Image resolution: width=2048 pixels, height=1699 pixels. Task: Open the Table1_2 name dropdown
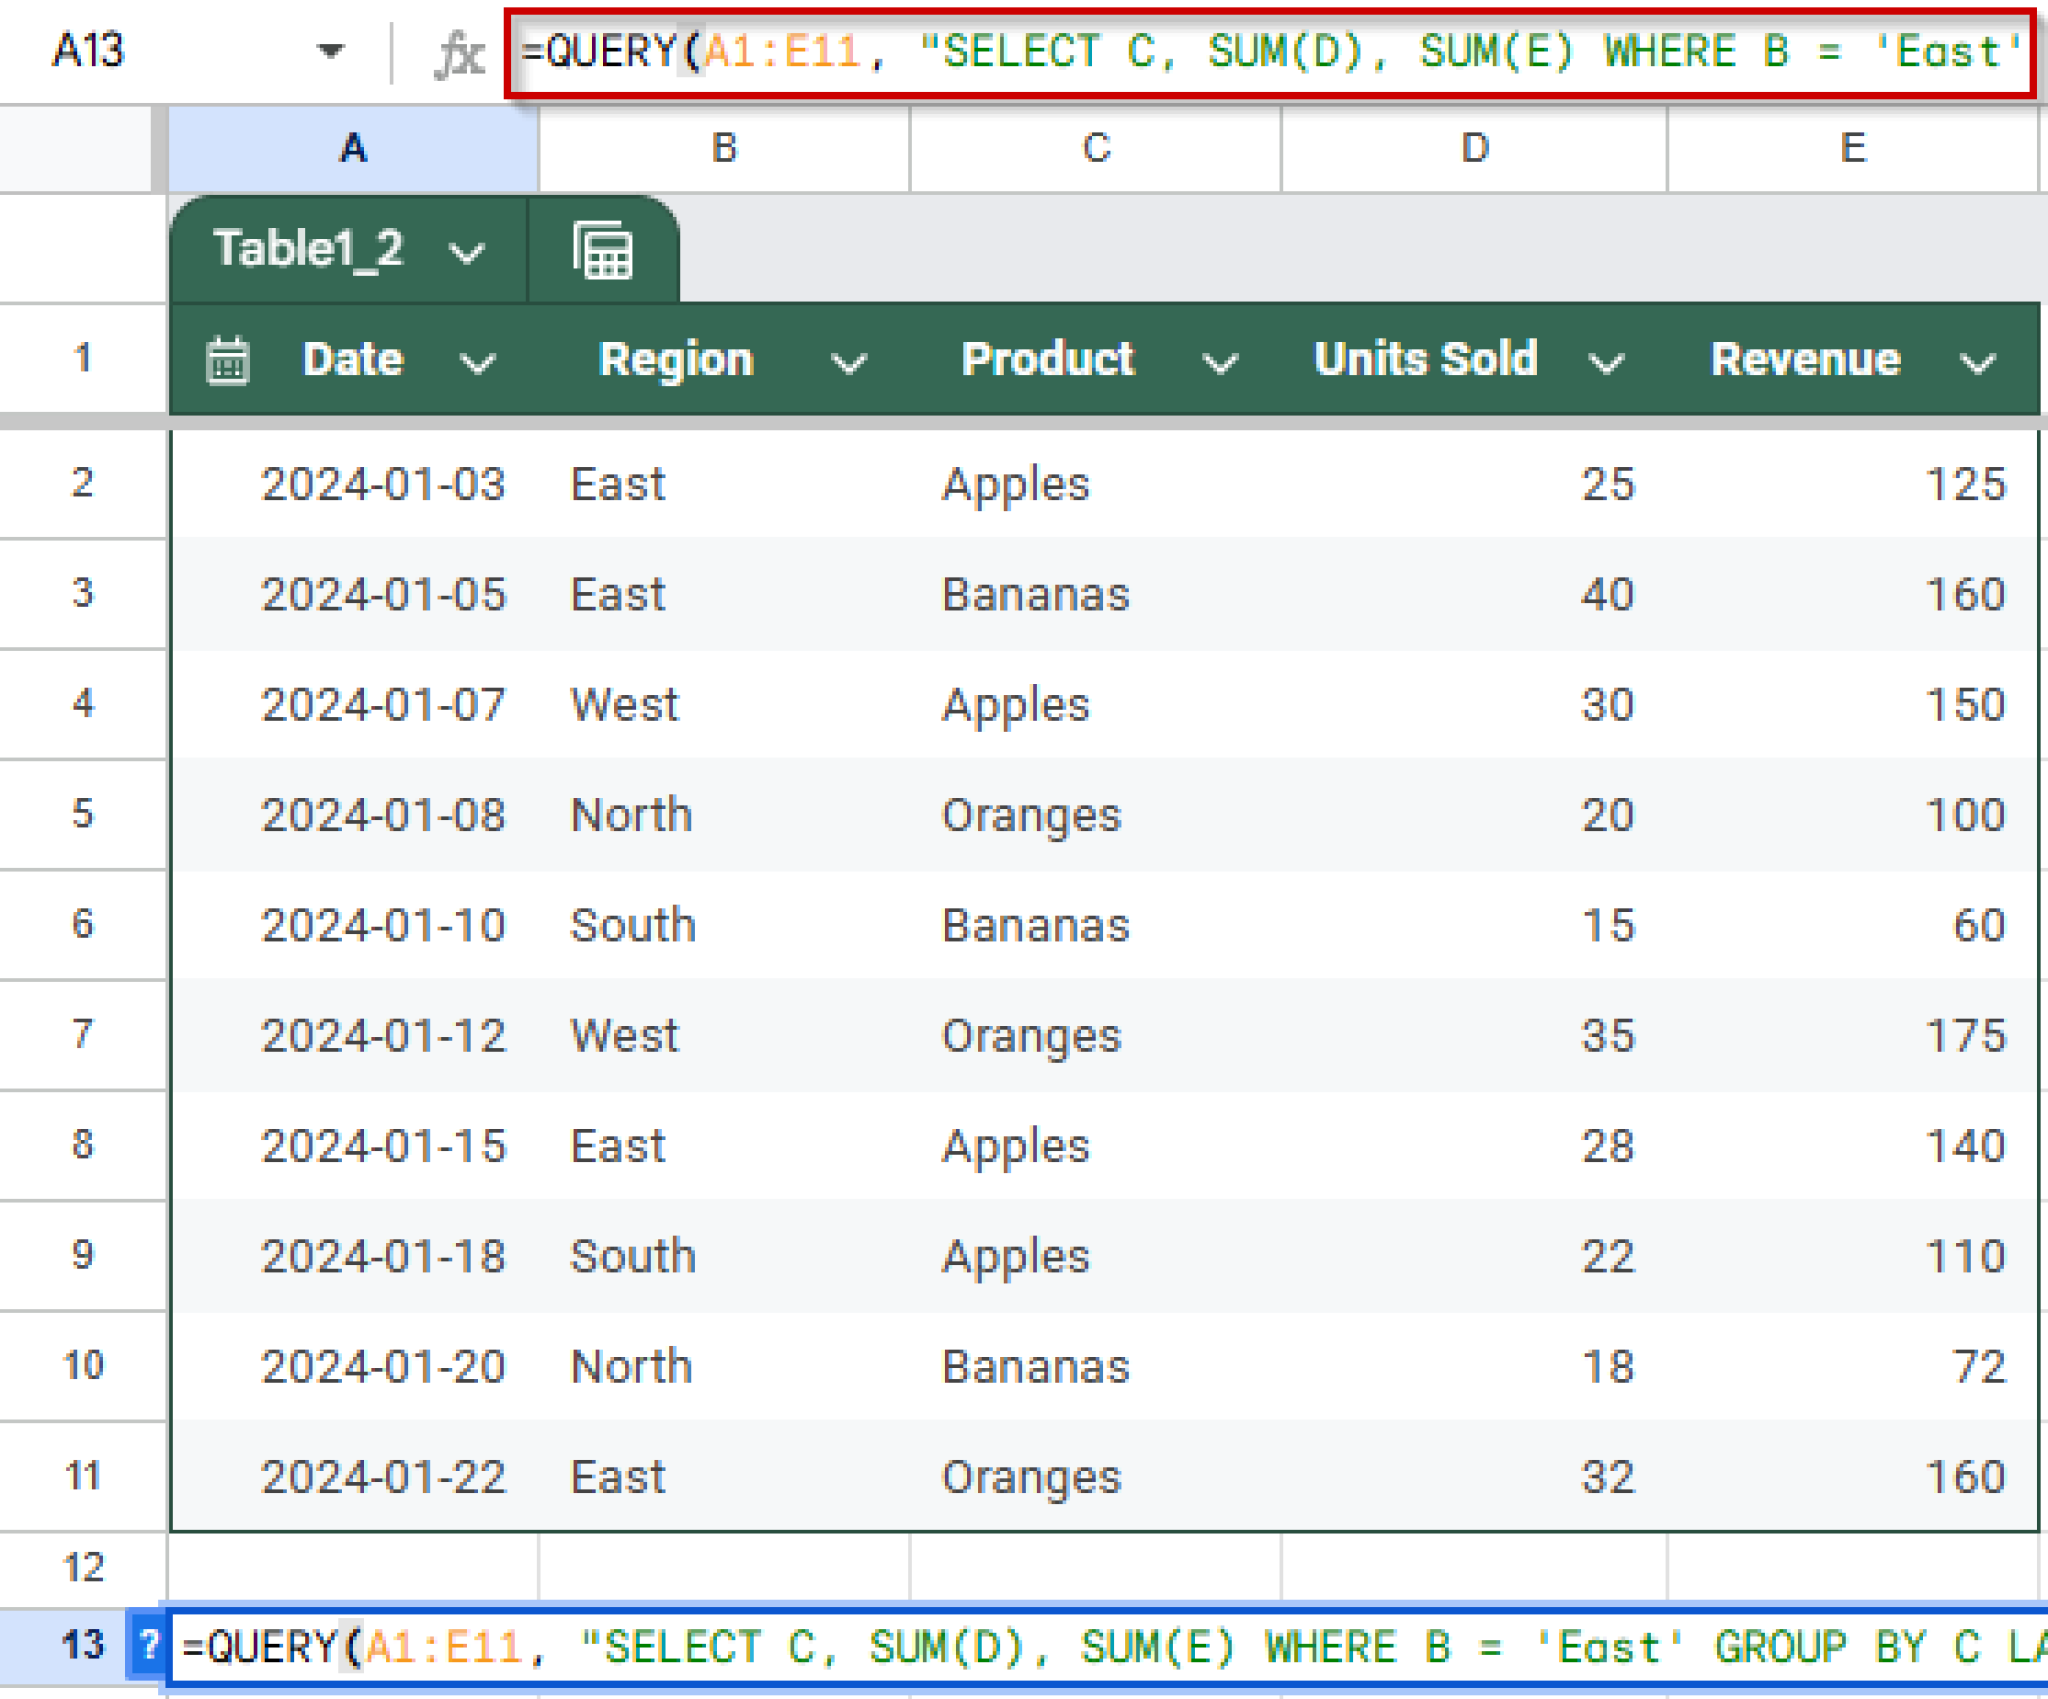(x=466, y=251)
